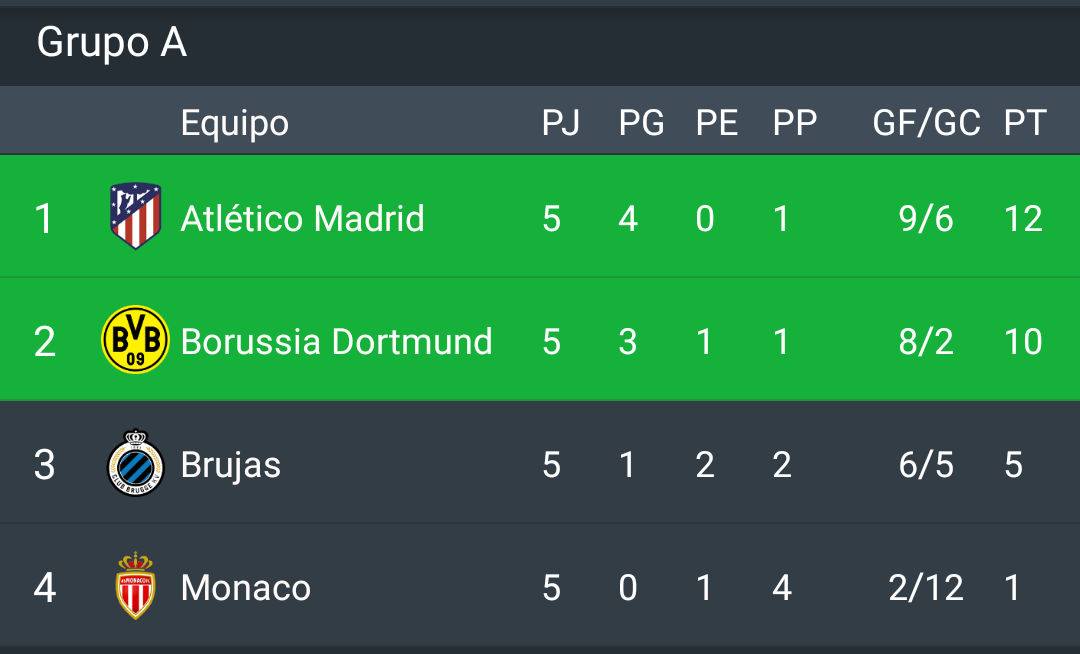Go to Borussia Dortmund team page
This screenshot has height=654, width=1080.
[336, 342]
